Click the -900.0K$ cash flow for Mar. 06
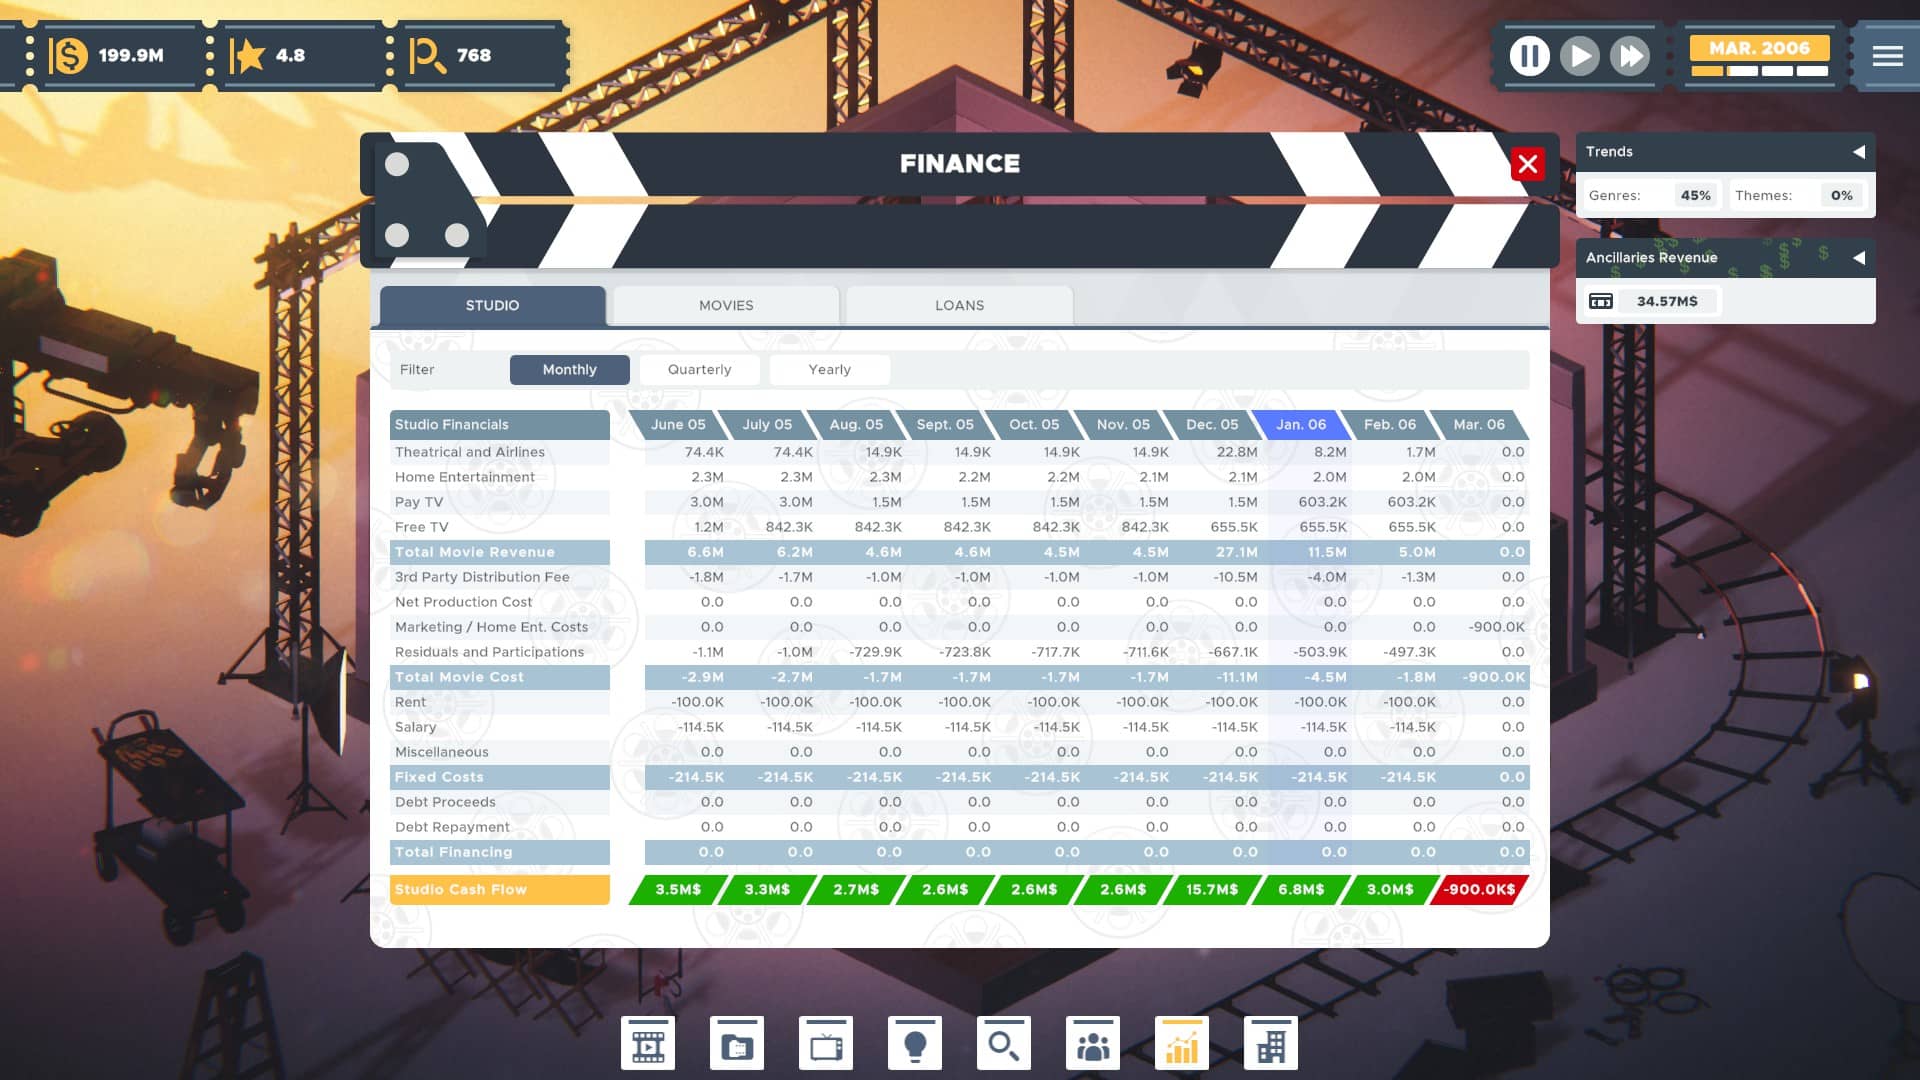 pyautogui.click(x=1479, y=890)
